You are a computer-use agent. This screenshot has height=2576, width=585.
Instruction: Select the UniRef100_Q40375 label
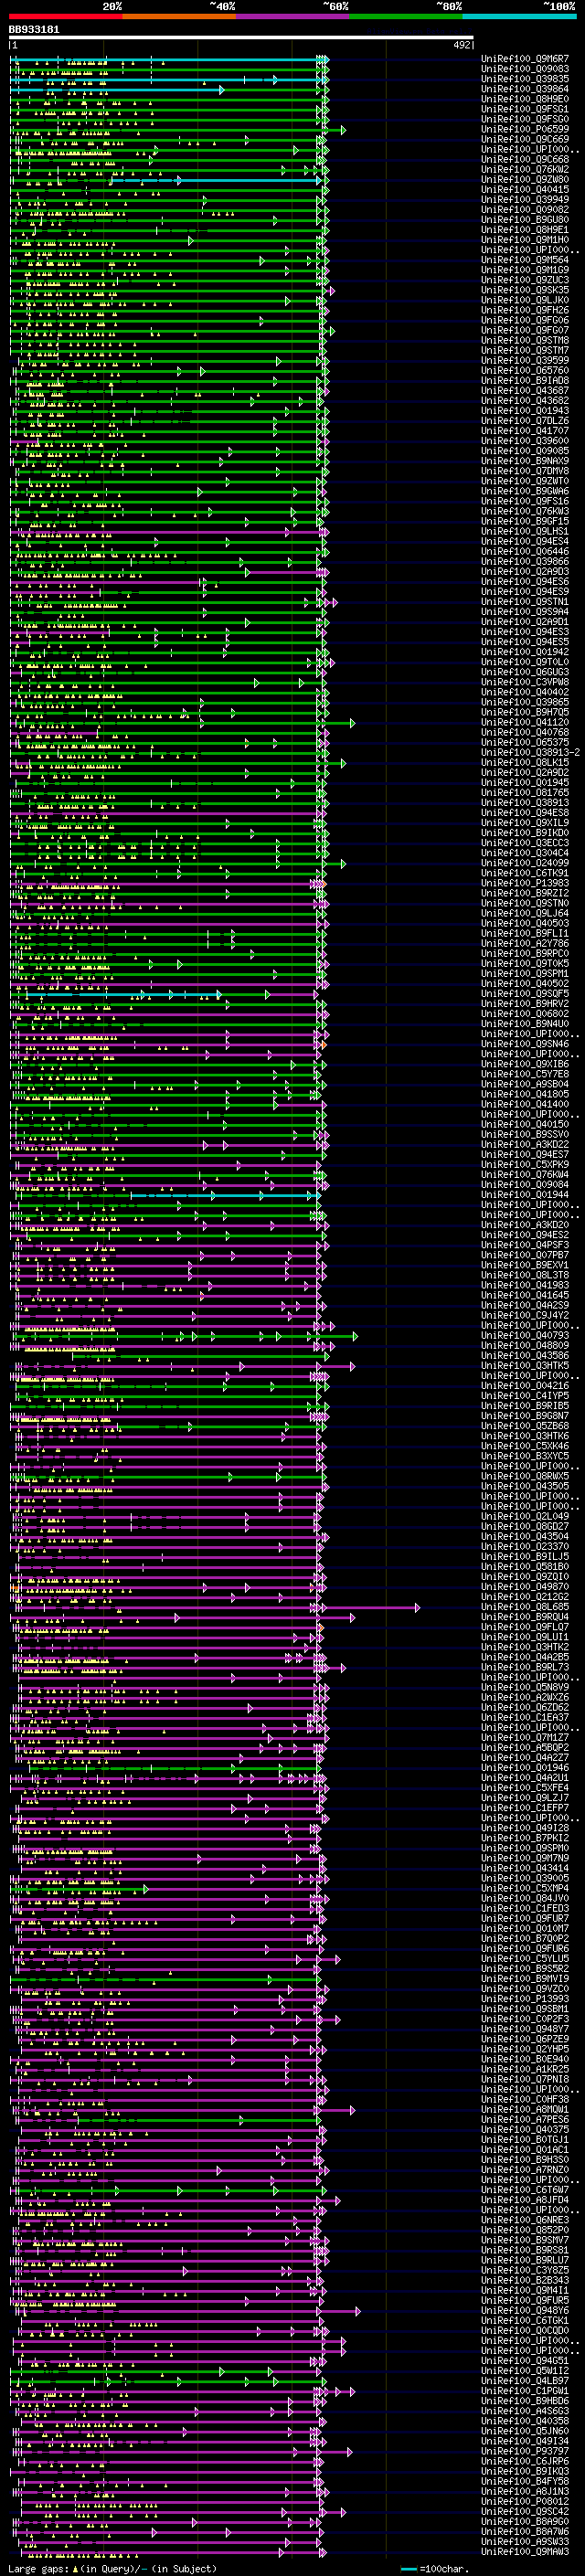525,2129
